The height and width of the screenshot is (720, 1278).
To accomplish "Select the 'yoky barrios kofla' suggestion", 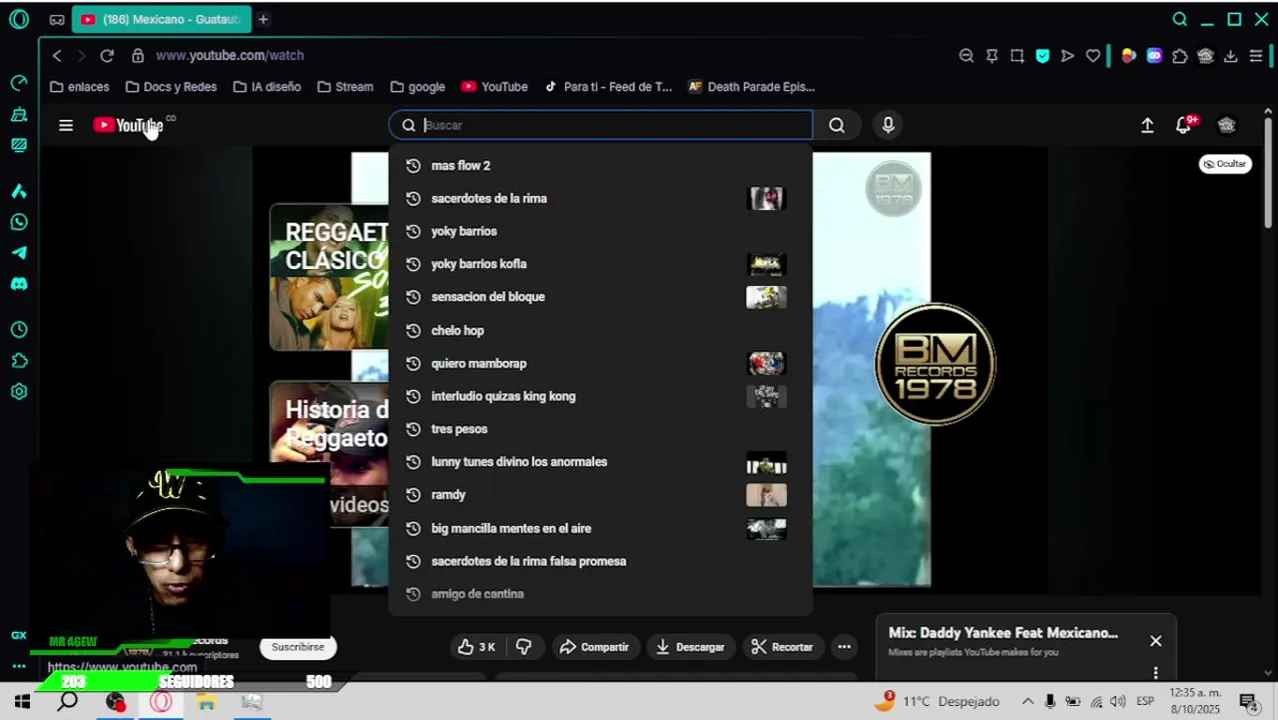I will tap(601, 264).
